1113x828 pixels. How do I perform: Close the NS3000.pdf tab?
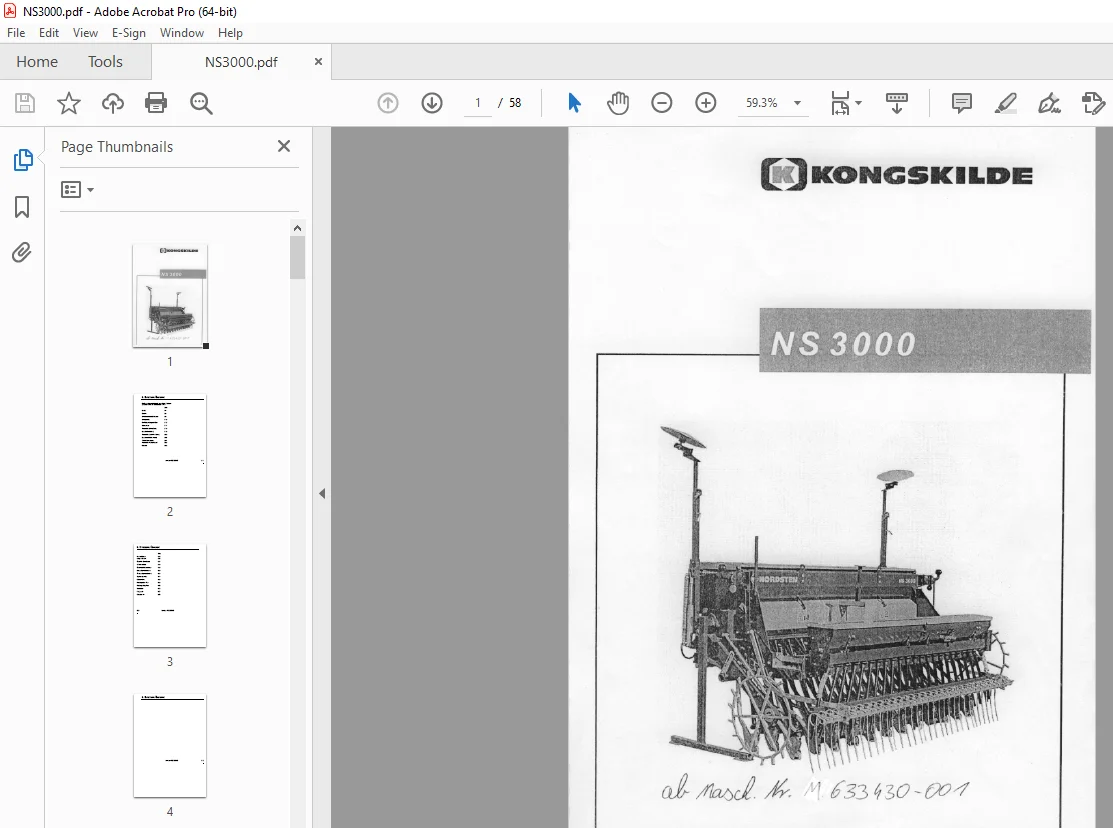click(318, 62)
